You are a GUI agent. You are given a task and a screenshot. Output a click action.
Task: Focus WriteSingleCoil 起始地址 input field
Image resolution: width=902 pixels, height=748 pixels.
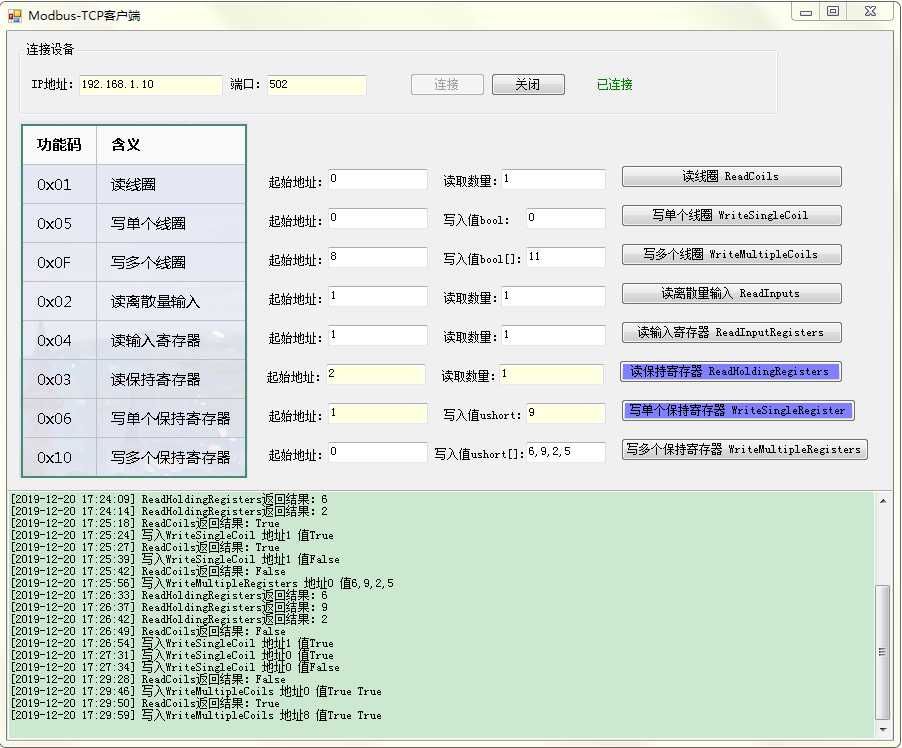coord(378,218)
